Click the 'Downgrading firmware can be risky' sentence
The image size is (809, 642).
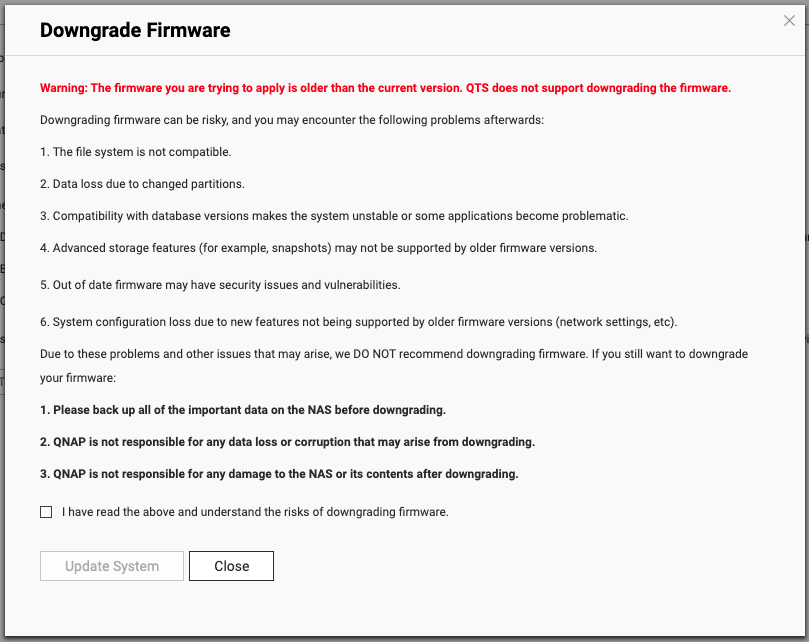click(292, 120)
